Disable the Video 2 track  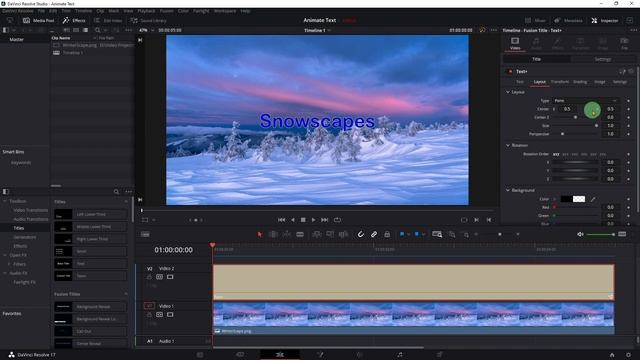[170, 277]
